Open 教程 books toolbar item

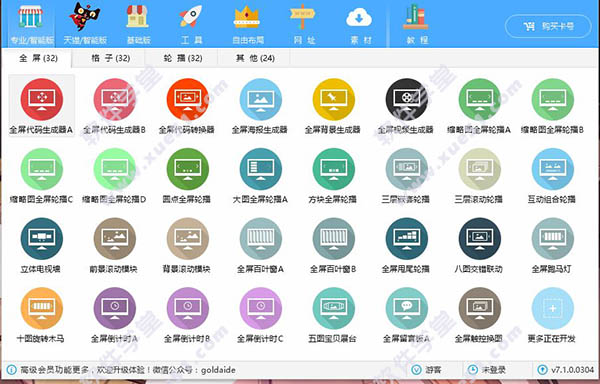pos(416,24)
